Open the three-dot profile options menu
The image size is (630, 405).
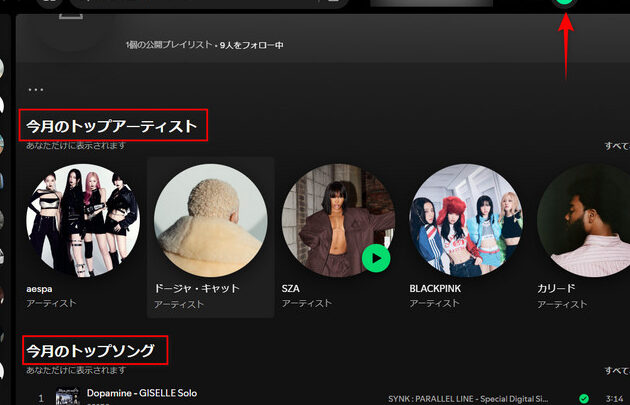(36, 90)
